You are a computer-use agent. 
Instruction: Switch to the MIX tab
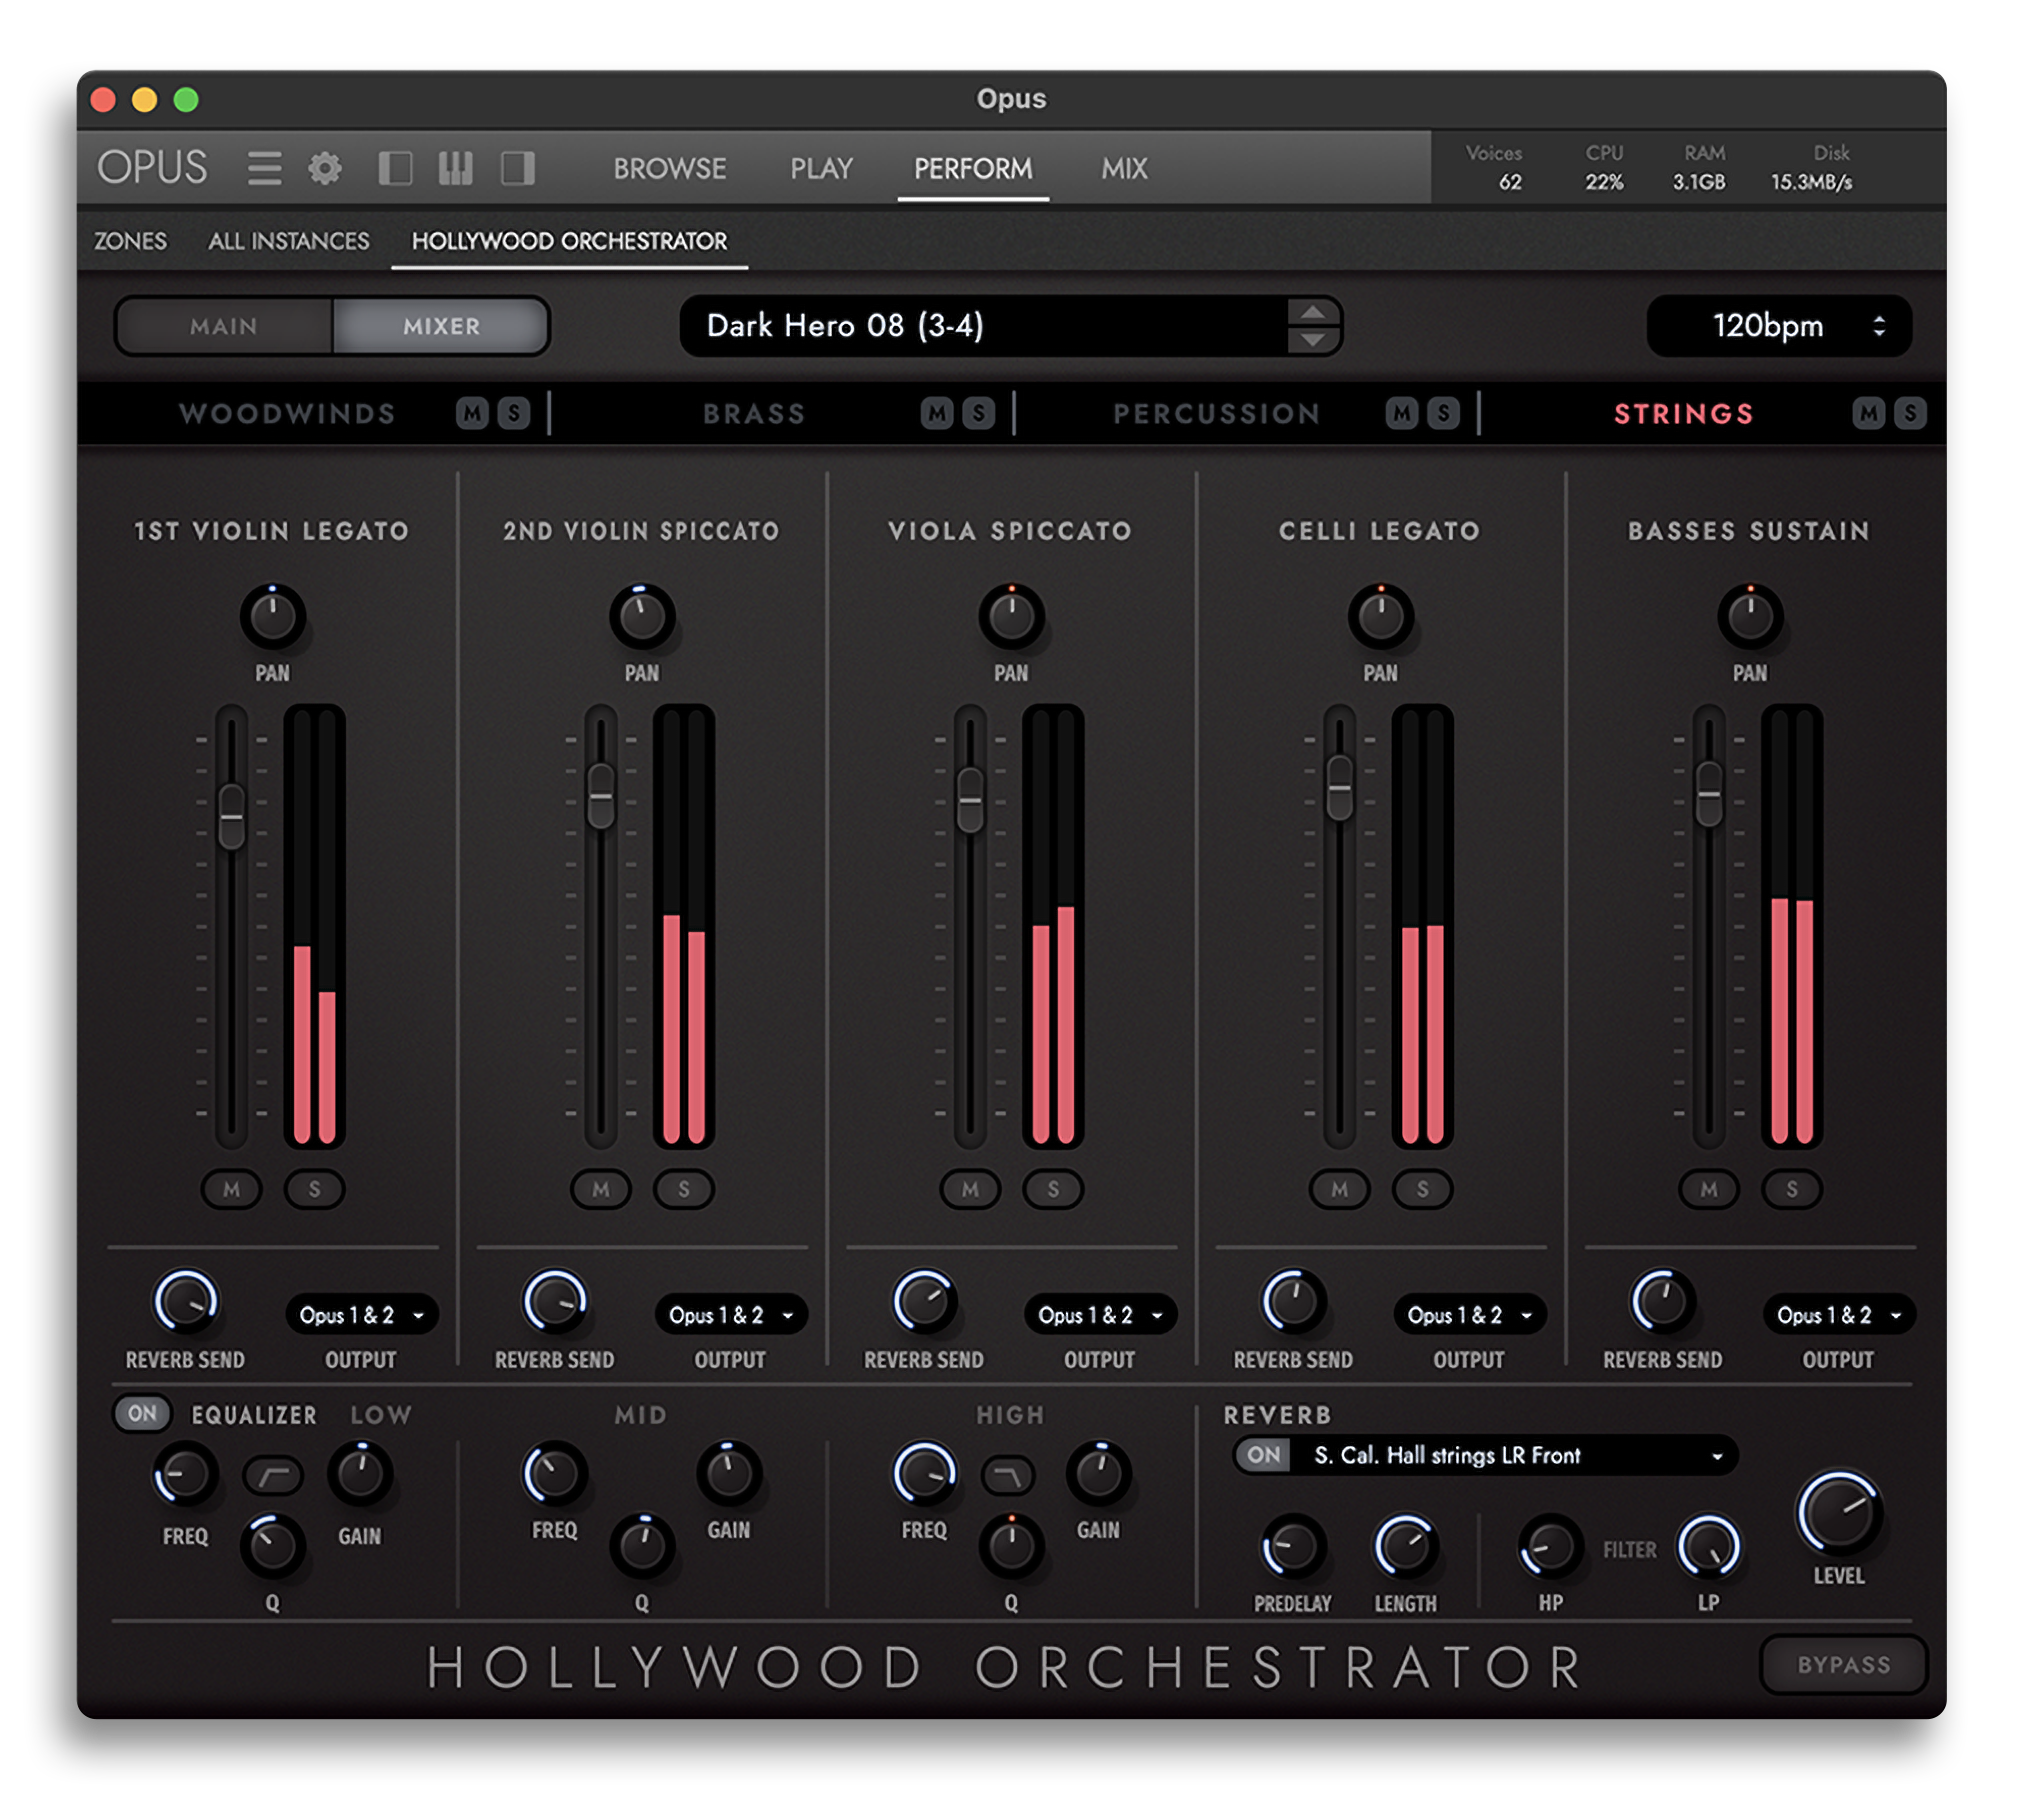click(1124, 168)
